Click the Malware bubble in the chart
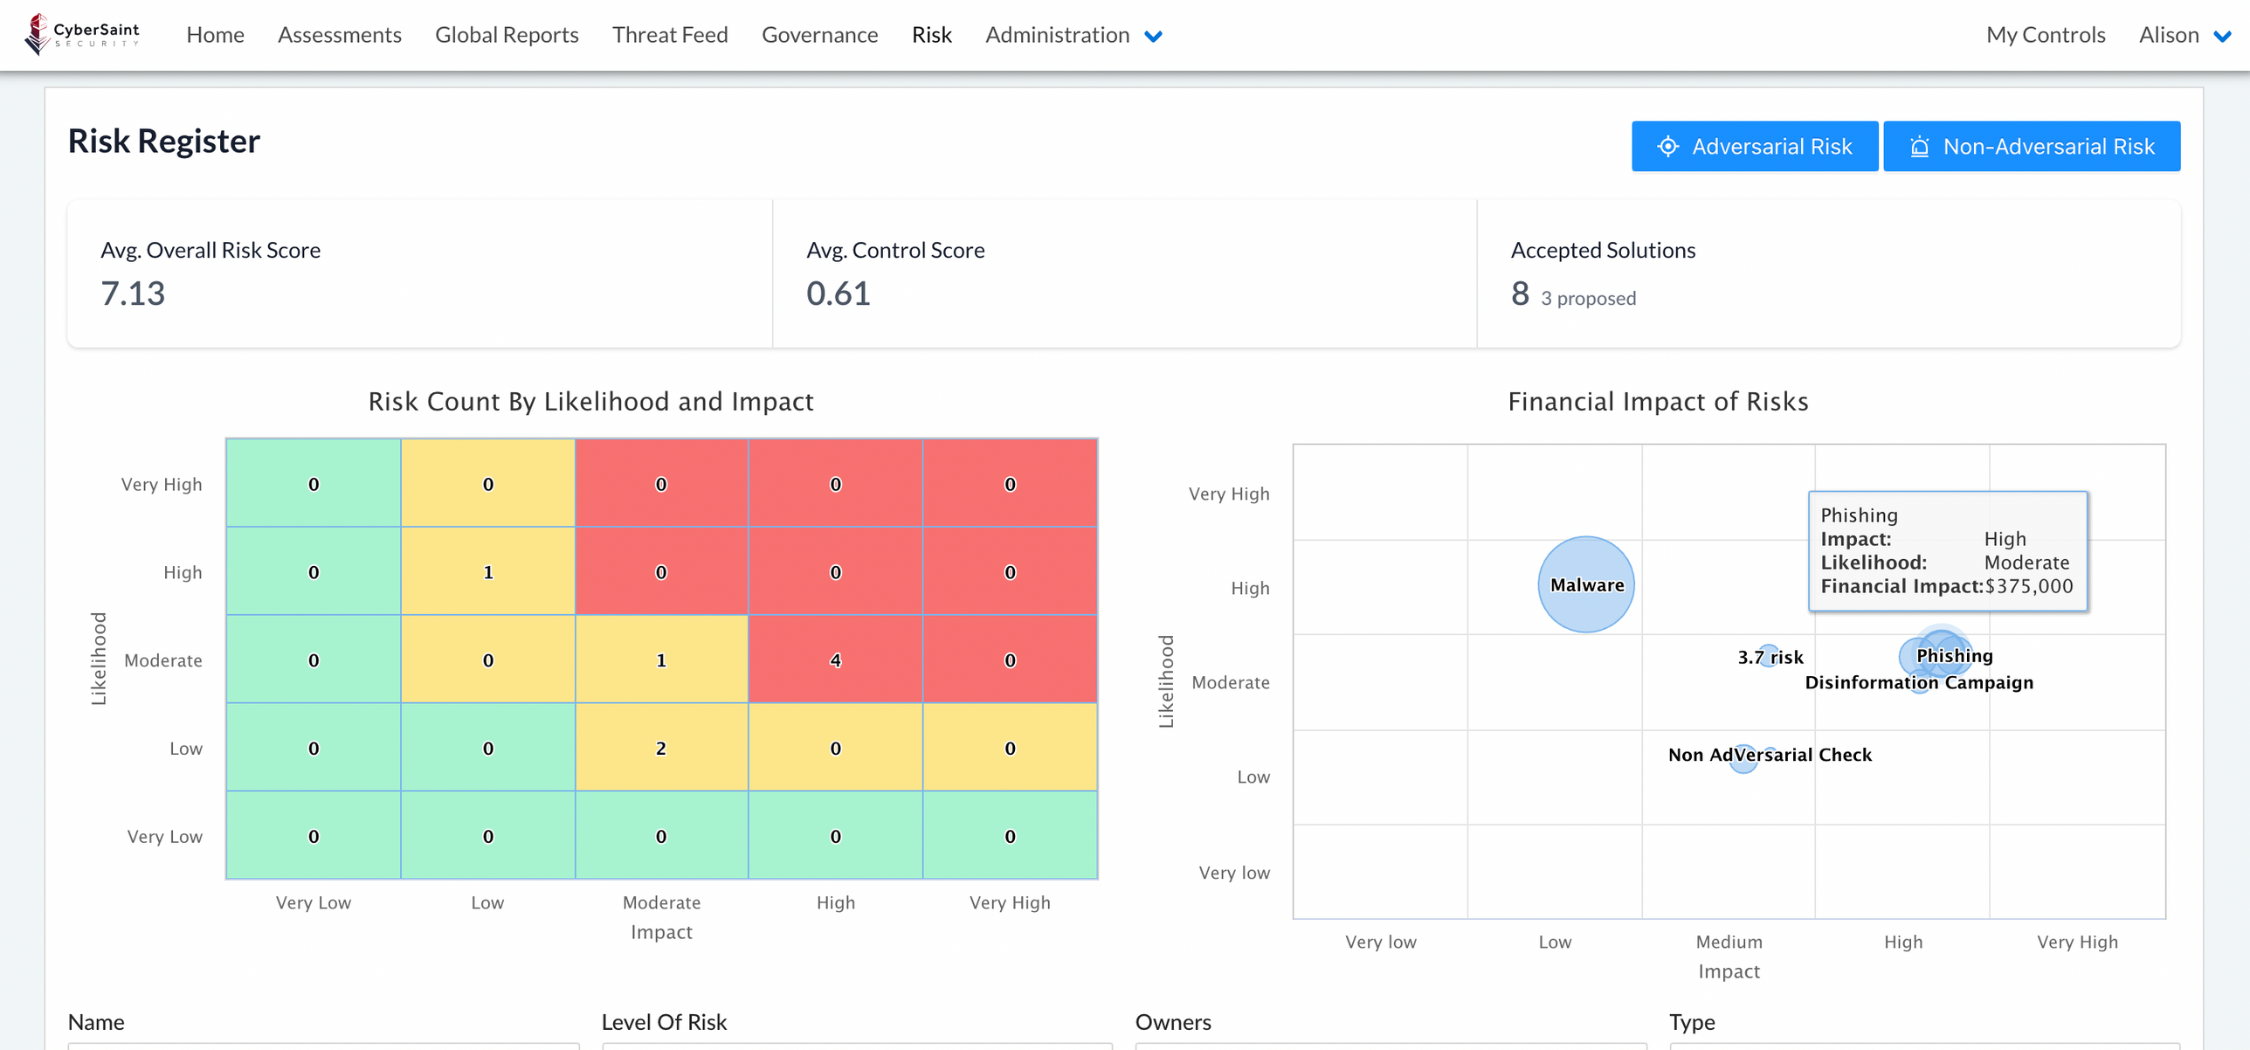Screen dimensions: 2250x1050 pos(1585,585)
